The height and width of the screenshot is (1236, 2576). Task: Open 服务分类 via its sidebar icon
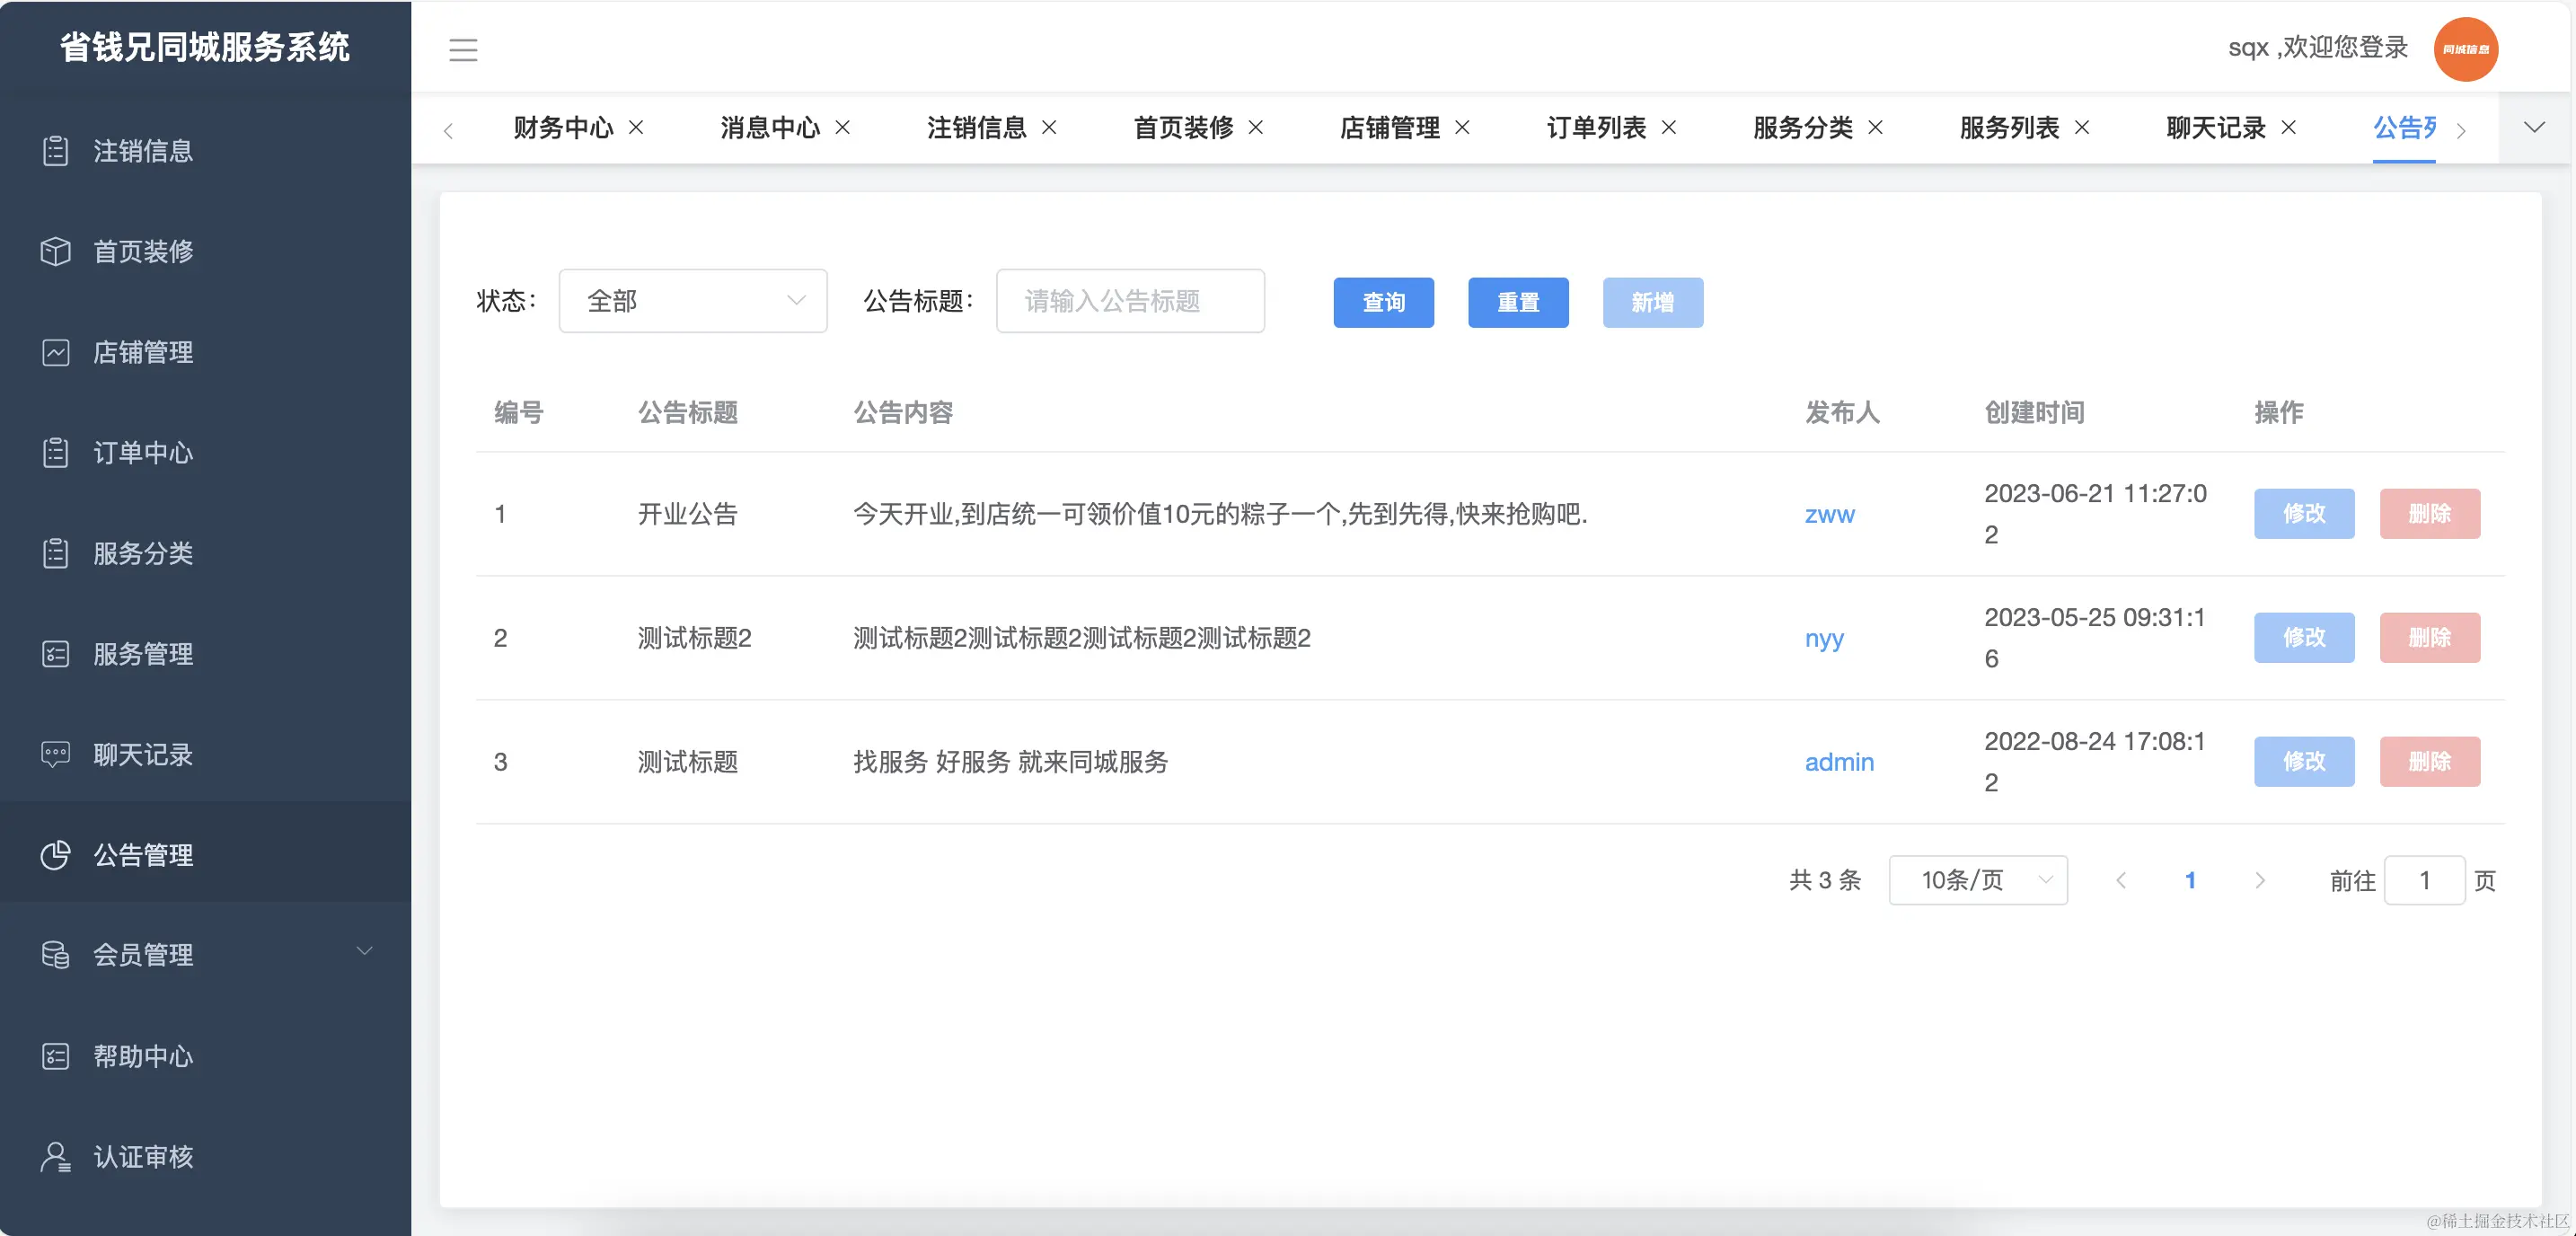(x=55, y=553)
